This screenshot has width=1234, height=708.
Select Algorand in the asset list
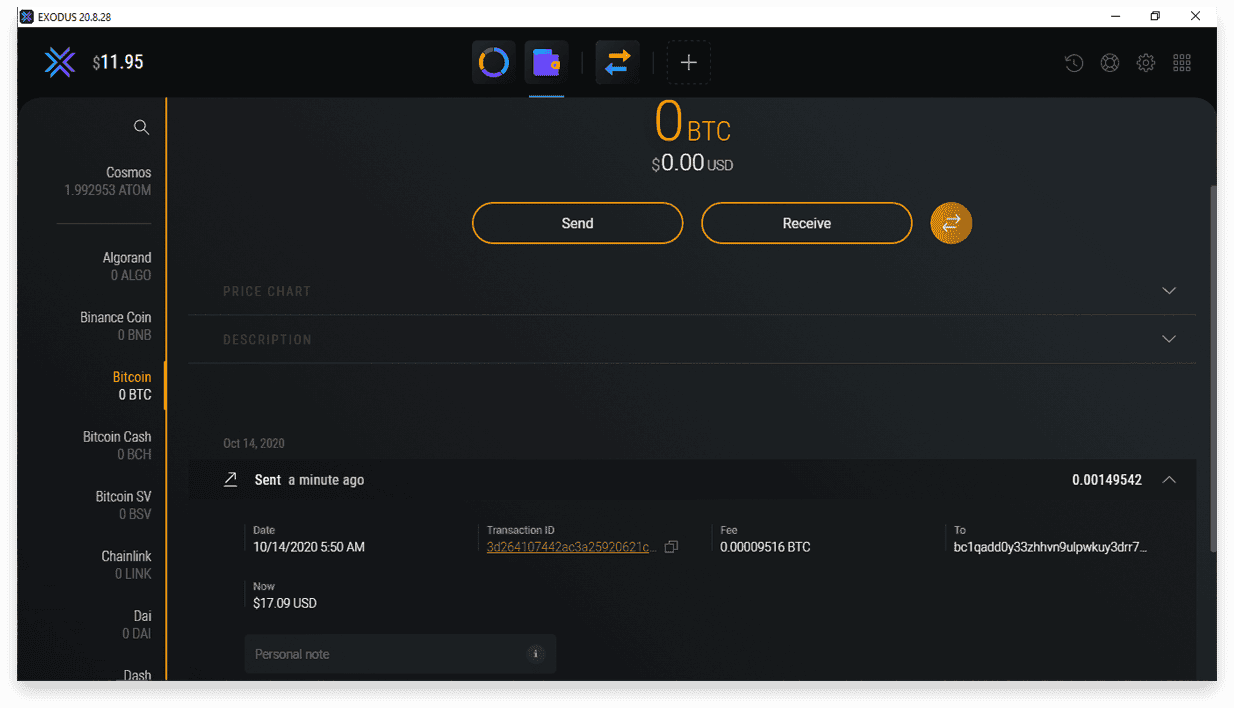(126, 266)
